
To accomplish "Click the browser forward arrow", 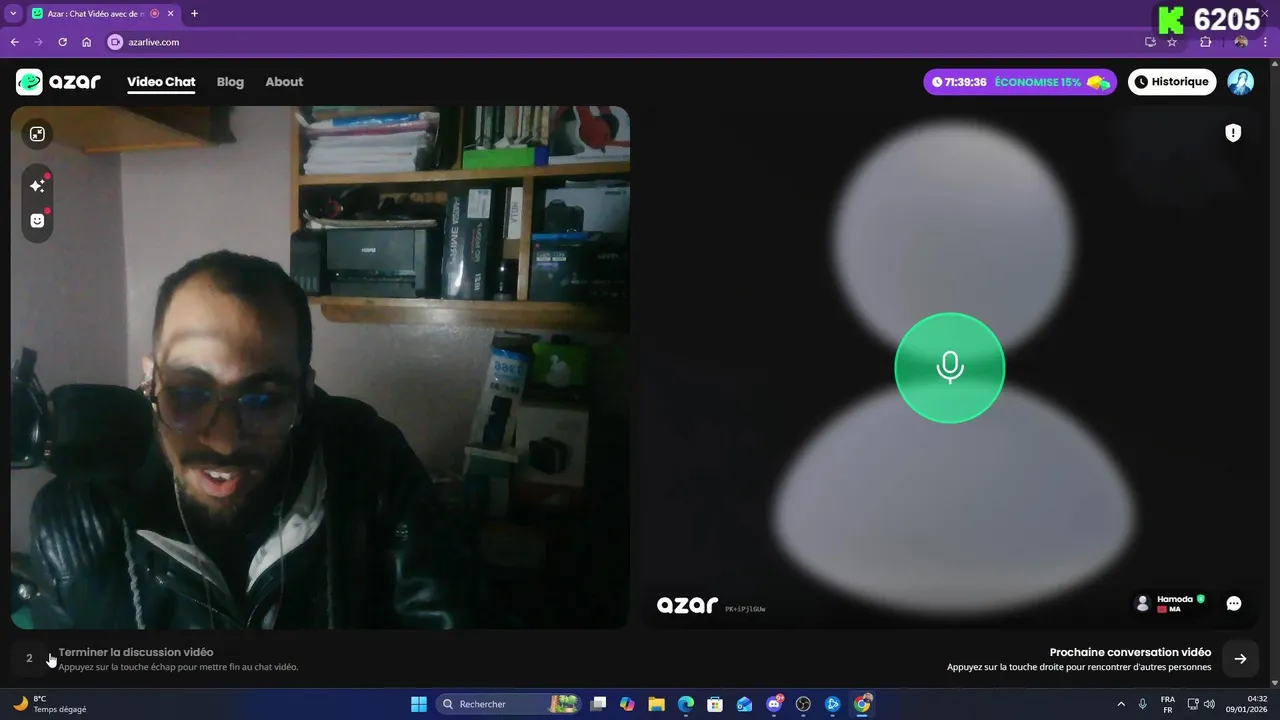I will click(x=38, y=42).
